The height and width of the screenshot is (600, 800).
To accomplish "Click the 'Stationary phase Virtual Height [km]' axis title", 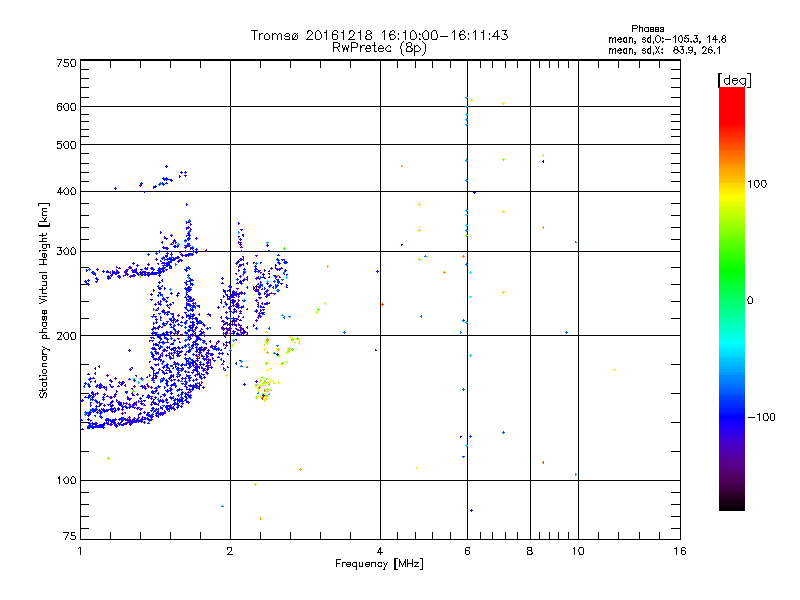I will tap(44, 301).
